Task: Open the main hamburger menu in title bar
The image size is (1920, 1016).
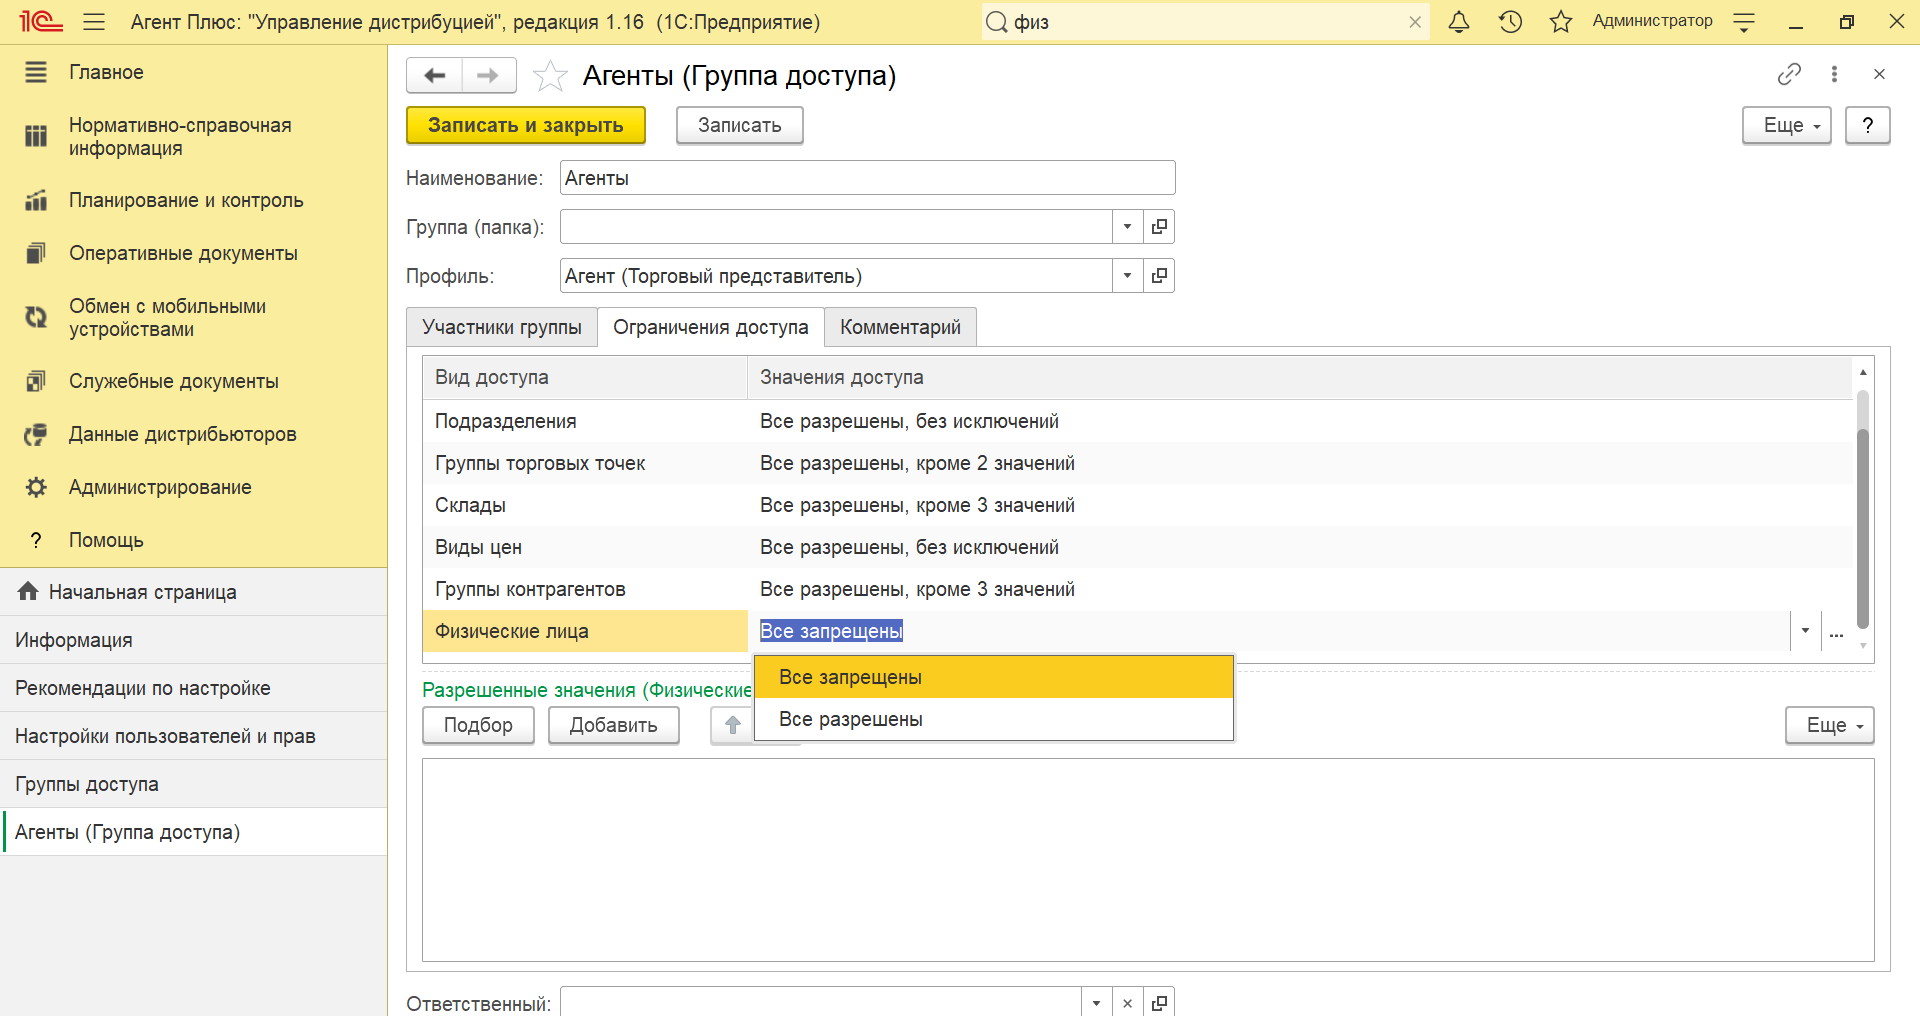Action: click(94, 21)
